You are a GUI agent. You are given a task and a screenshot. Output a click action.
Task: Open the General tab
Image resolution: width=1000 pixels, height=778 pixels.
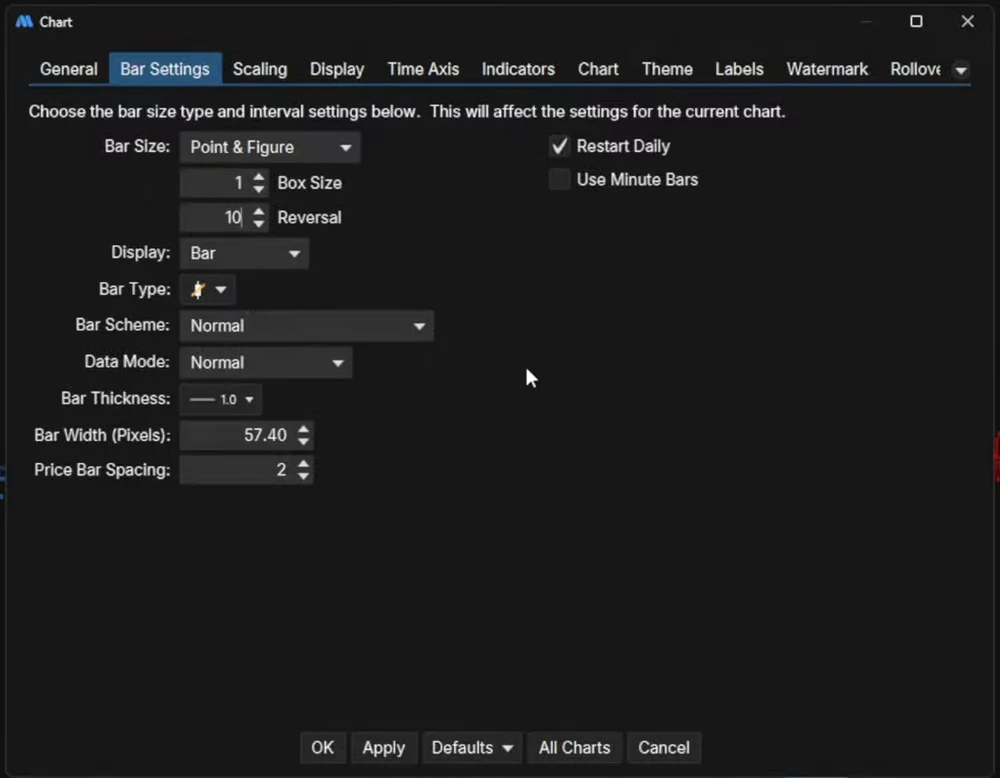coord(69,69)
